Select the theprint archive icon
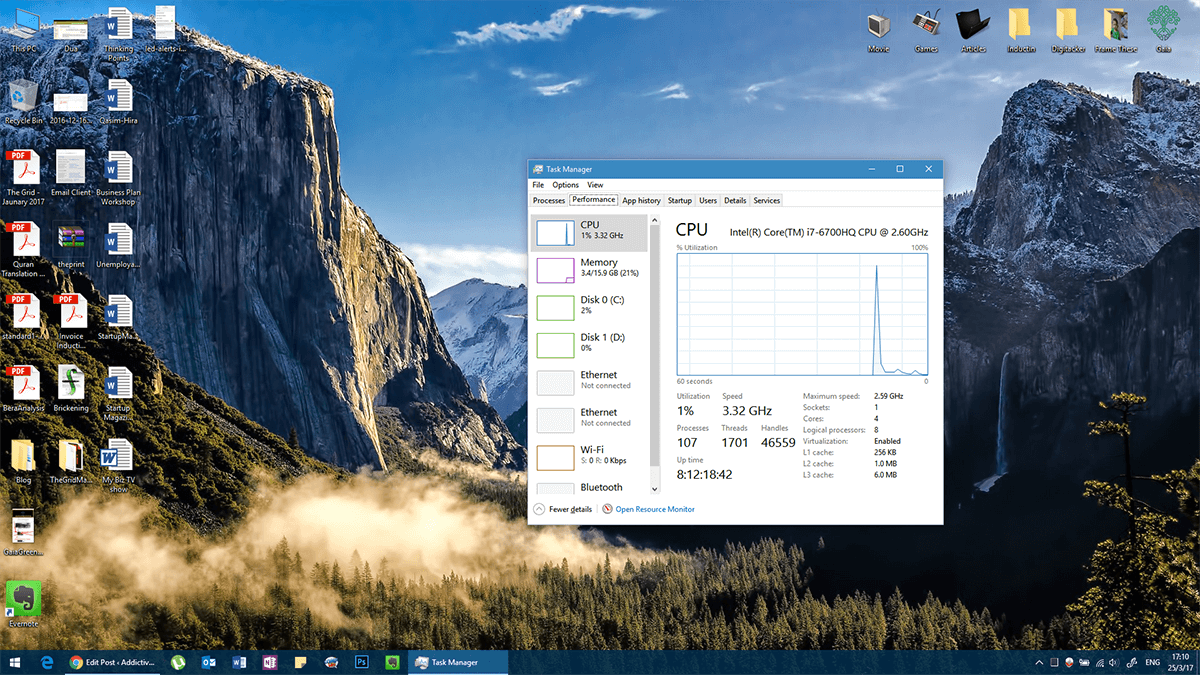Image resolution: width=1200 pixels, height=675 pixels. [x=71, y=245]
